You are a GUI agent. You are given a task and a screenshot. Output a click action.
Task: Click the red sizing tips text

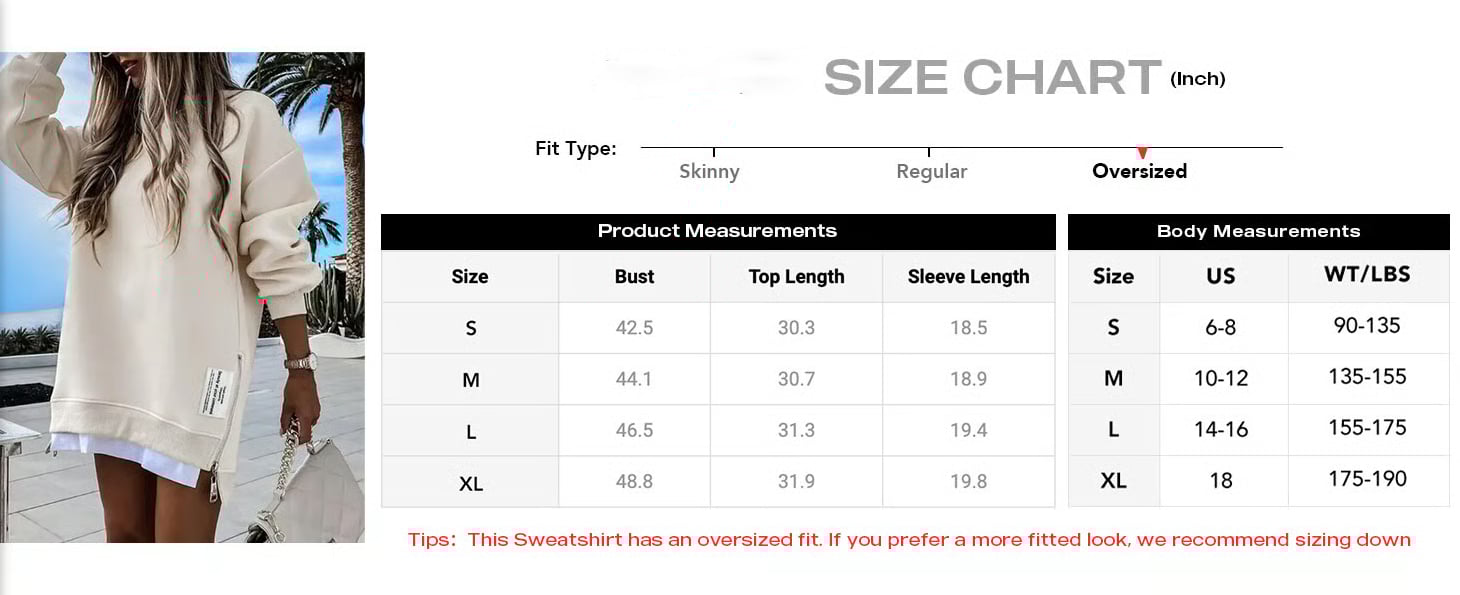(x=909, y=540)
